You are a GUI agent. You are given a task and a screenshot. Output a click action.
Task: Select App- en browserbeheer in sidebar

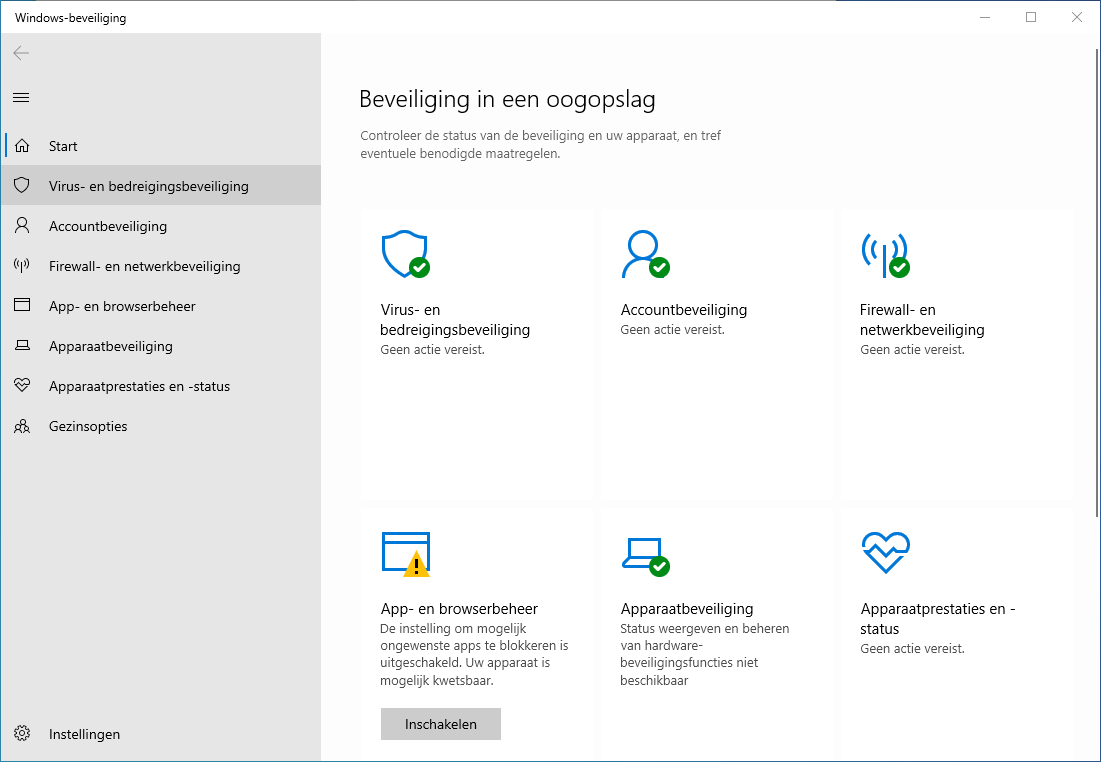(122, 306)
